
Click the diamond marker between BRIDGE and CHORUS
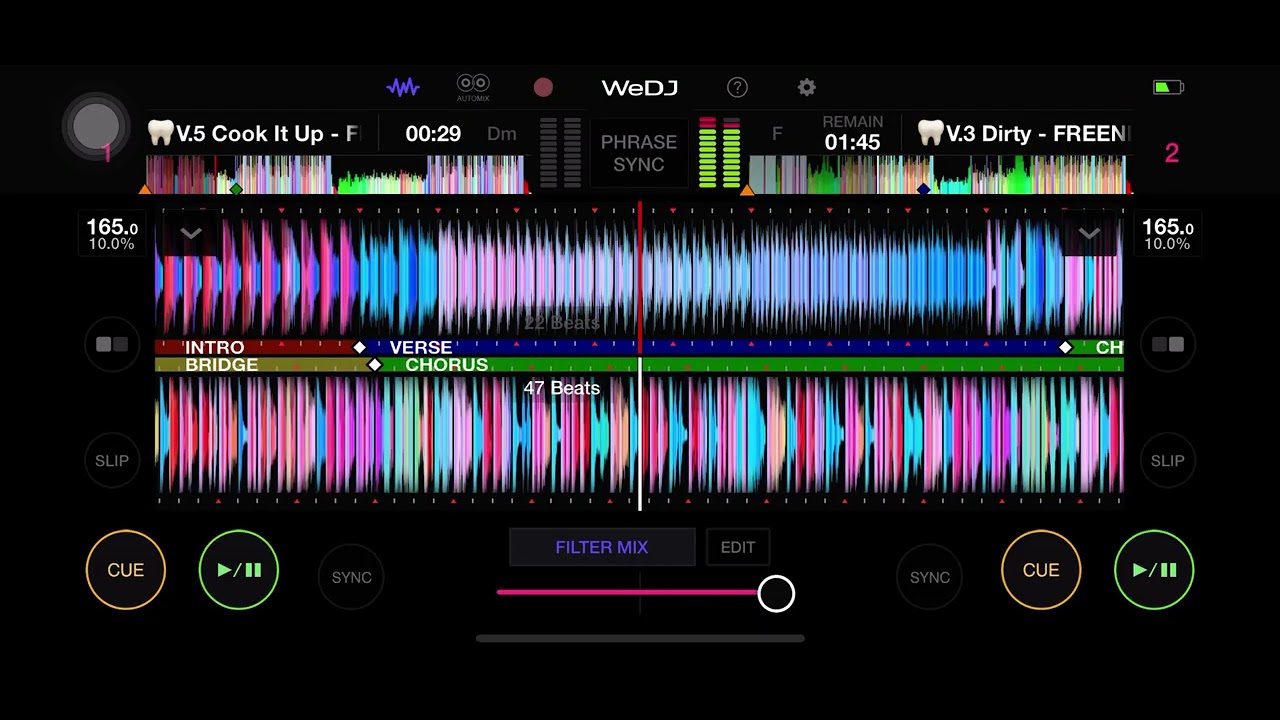(375, 365)
